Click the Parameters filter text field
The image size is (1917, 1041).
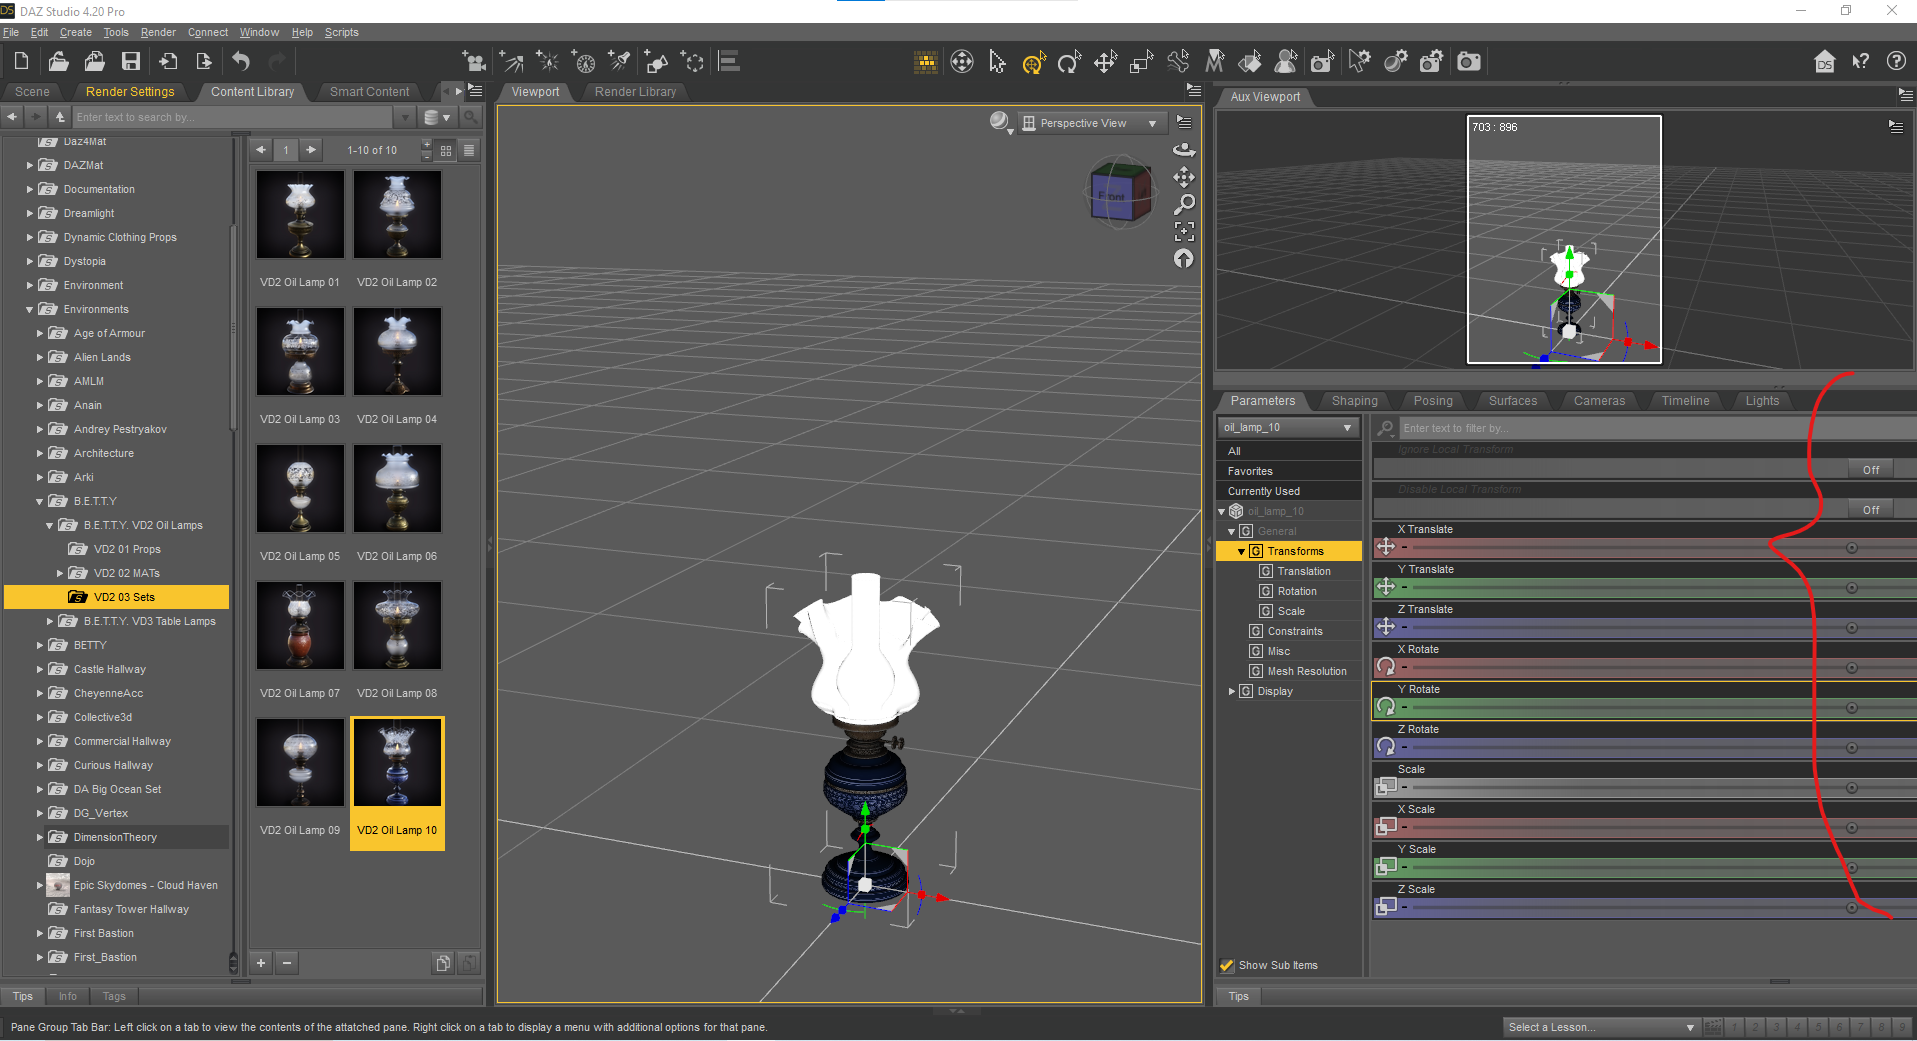pos(1656,428)
